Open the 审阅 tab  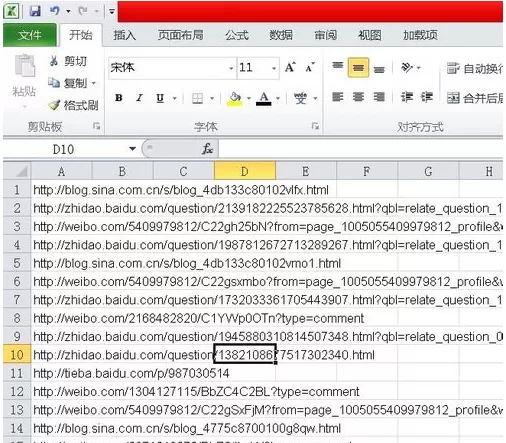pyautogui.click(x=325, y=35)
